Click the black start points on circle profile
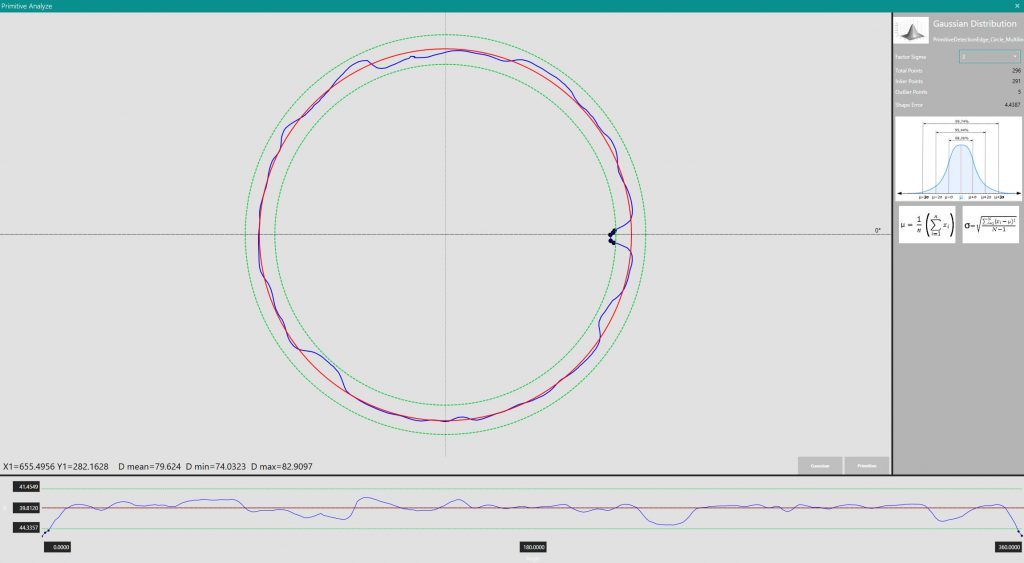1024x563 pixels. pos(612,236)
